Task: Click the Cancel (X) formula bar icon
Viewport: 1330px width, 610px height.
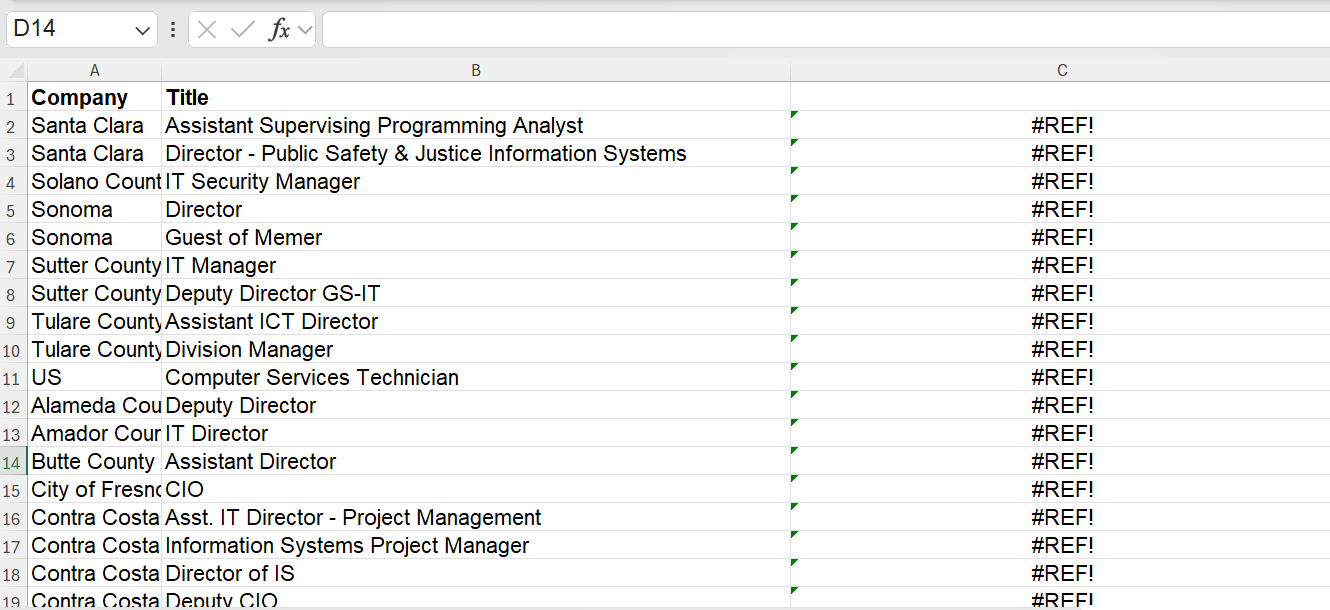Action: (x=207, y=30)
